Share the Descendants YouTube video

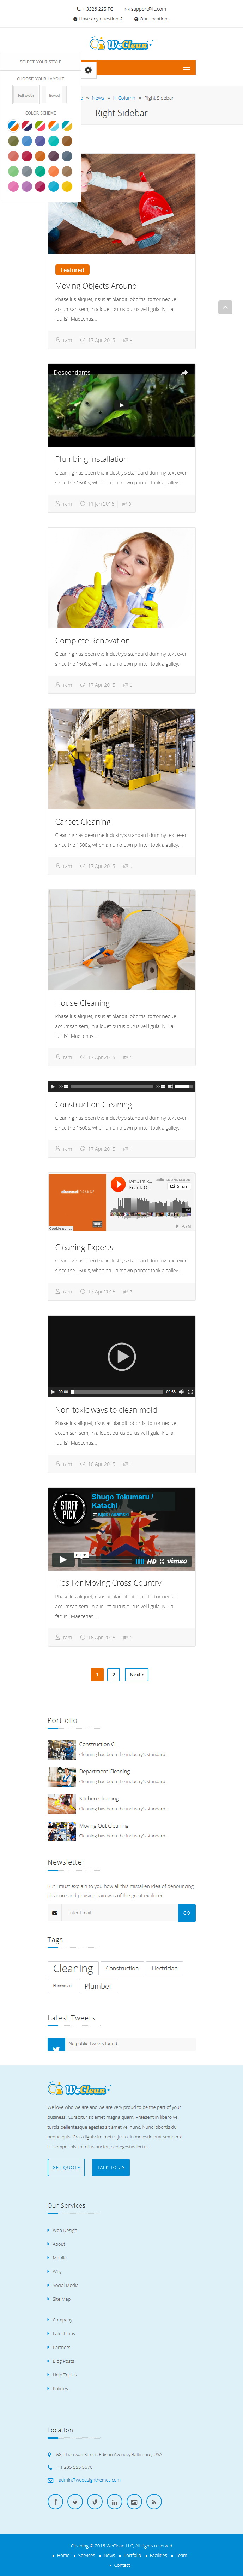pos(184,373)
